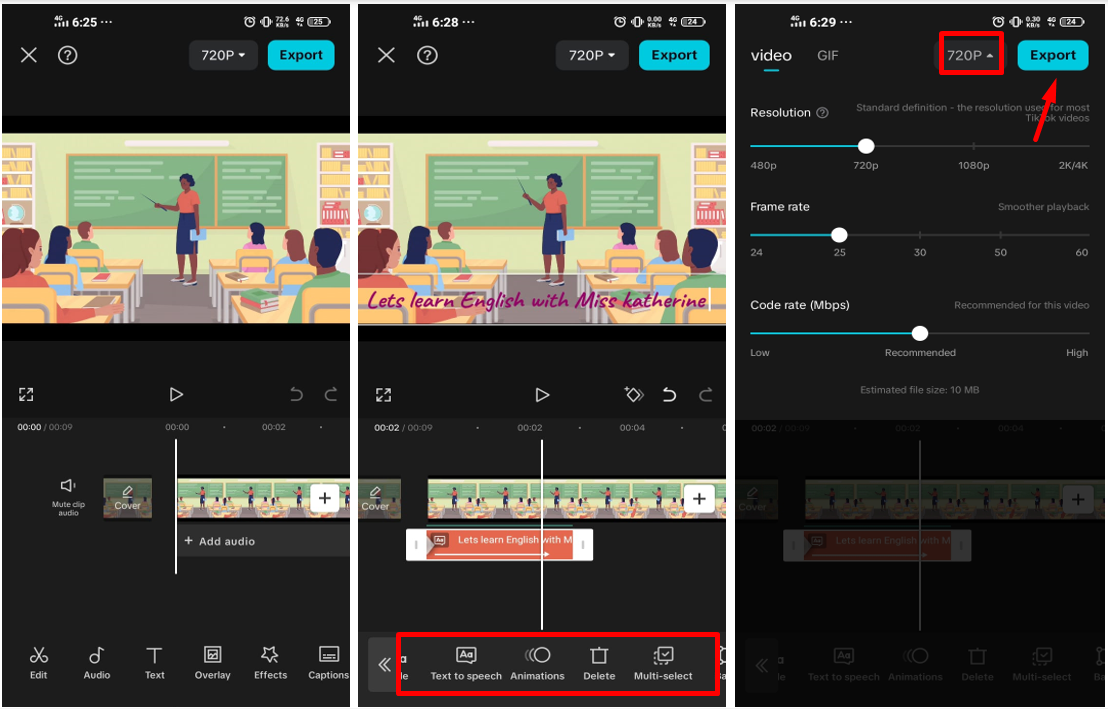Enable Multi-select mode
The width and height of the screenshot is (1108, 709).
coord(663,664)
